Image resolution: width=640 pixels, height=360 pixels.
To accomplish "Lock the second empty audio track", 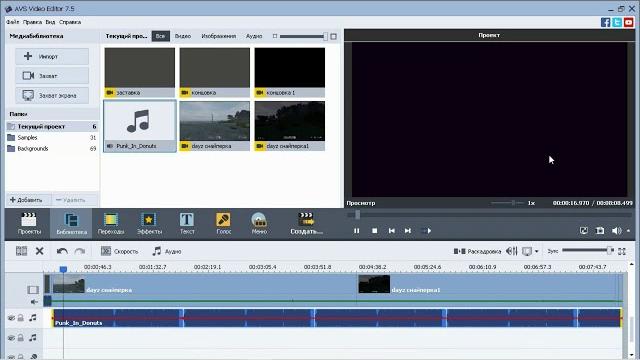I will [x=20, y=338].
